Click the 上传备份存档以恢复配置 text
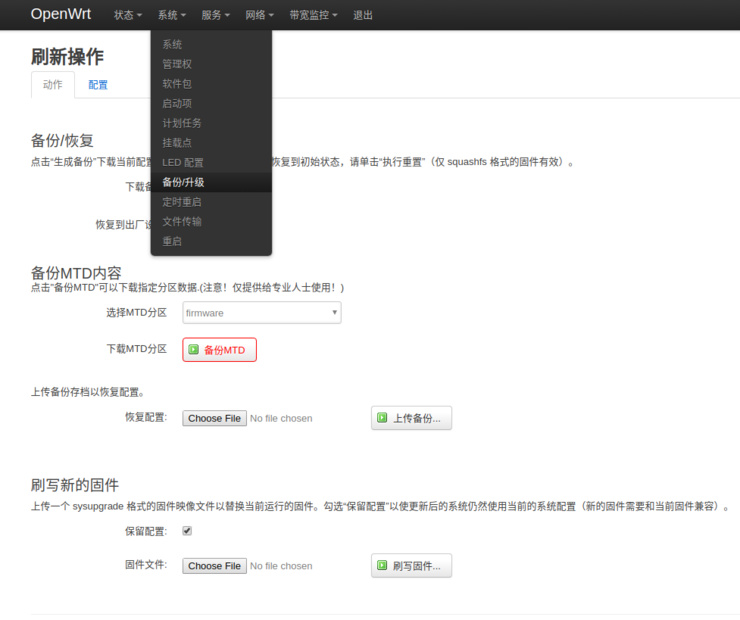Image resolution: width=740 pixels, height=620 pixels. coord(87,392)
